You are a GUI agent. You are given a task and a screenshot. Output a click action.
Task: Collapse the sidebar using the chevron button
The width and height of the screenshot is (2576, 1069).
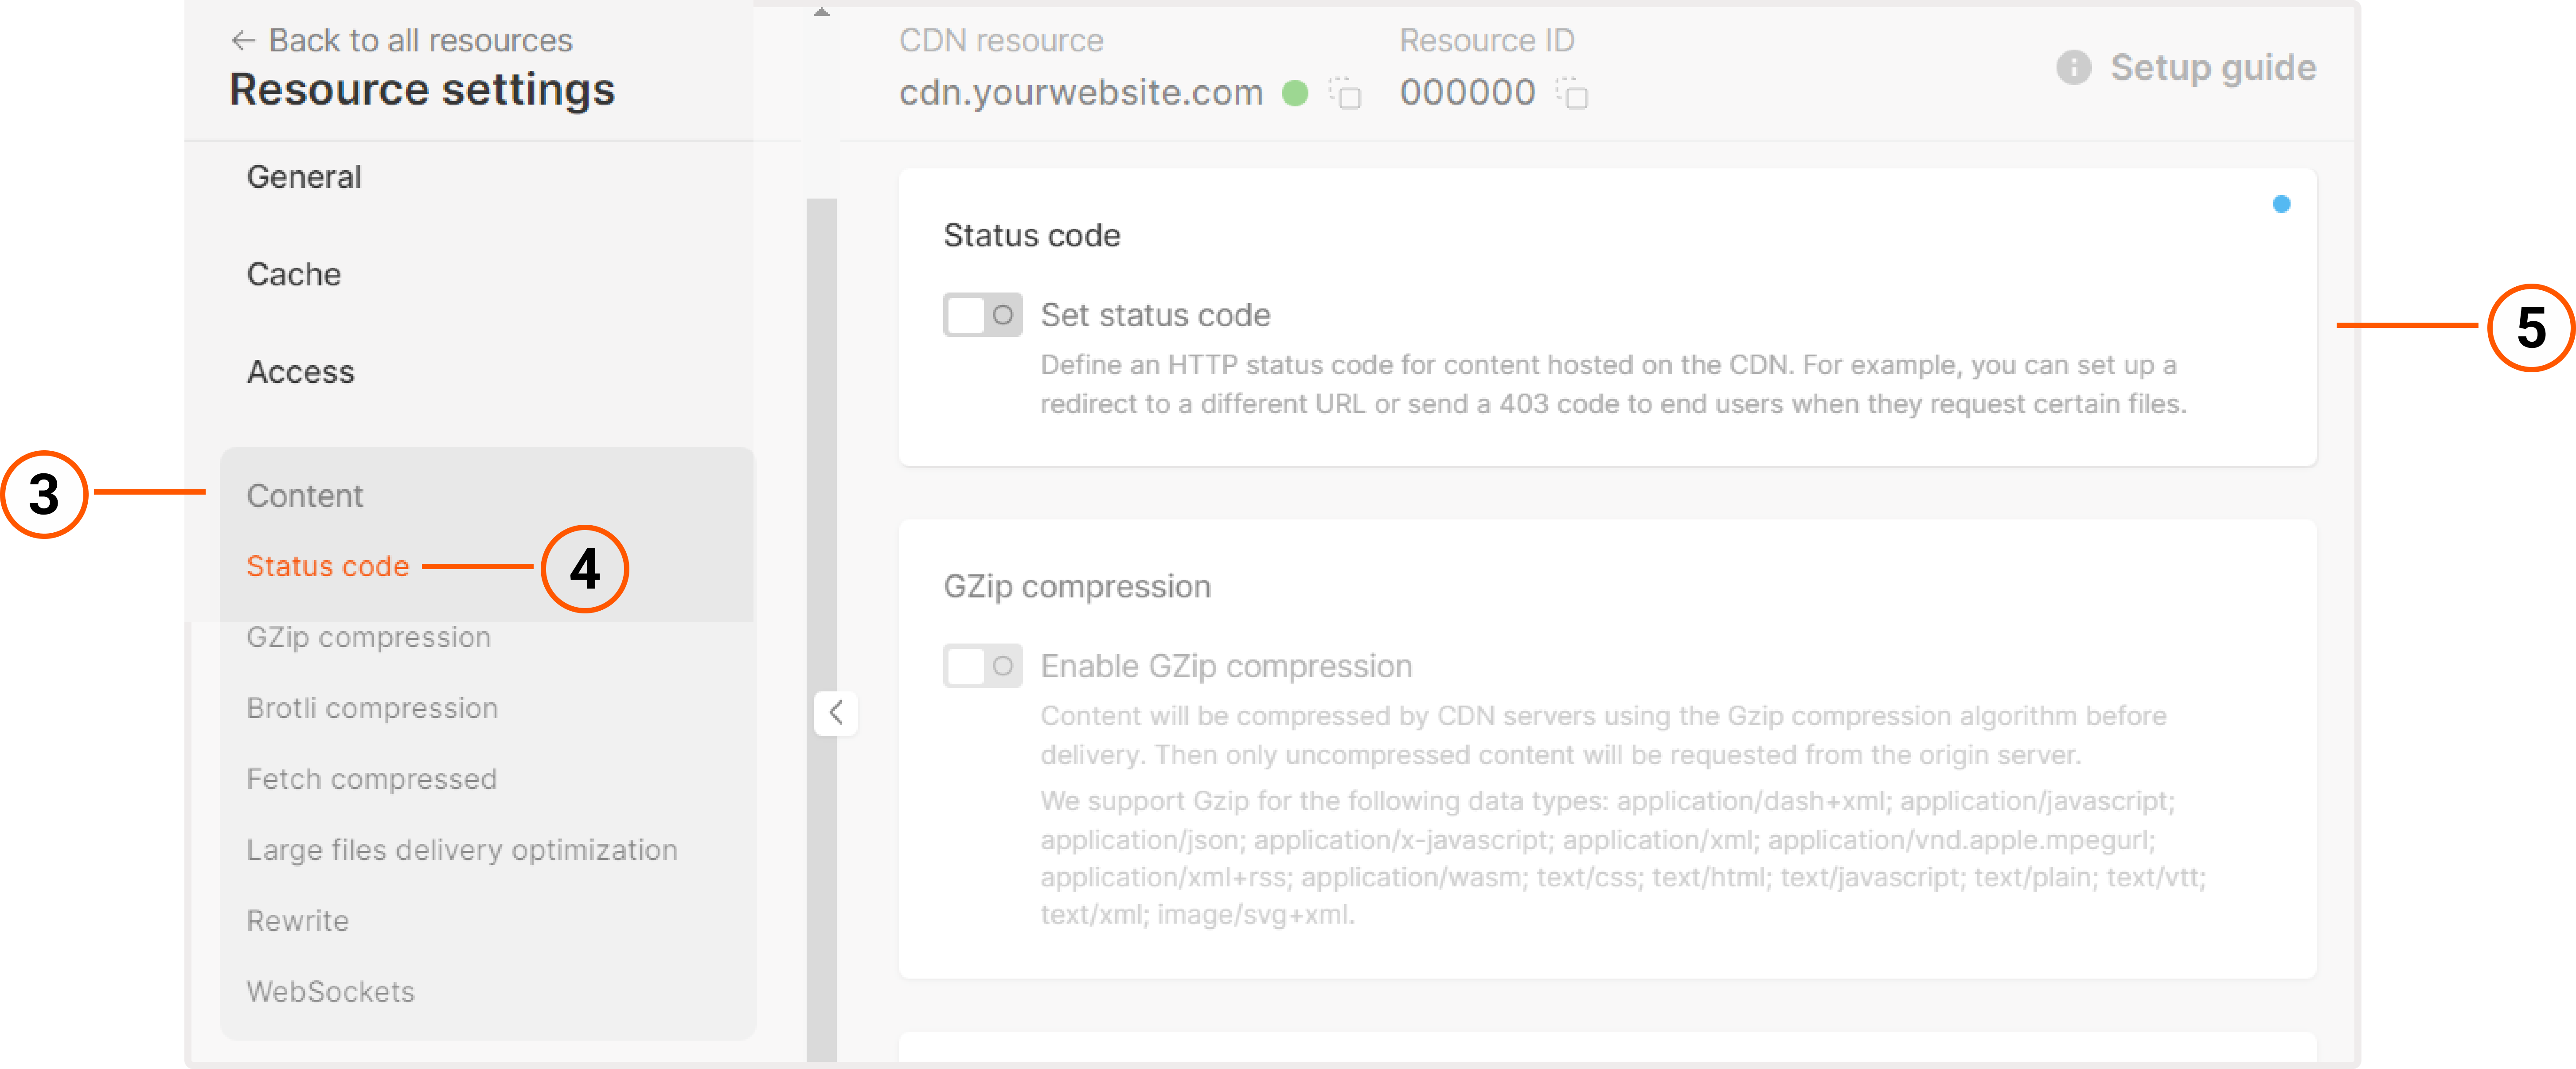tap(836, 713)
